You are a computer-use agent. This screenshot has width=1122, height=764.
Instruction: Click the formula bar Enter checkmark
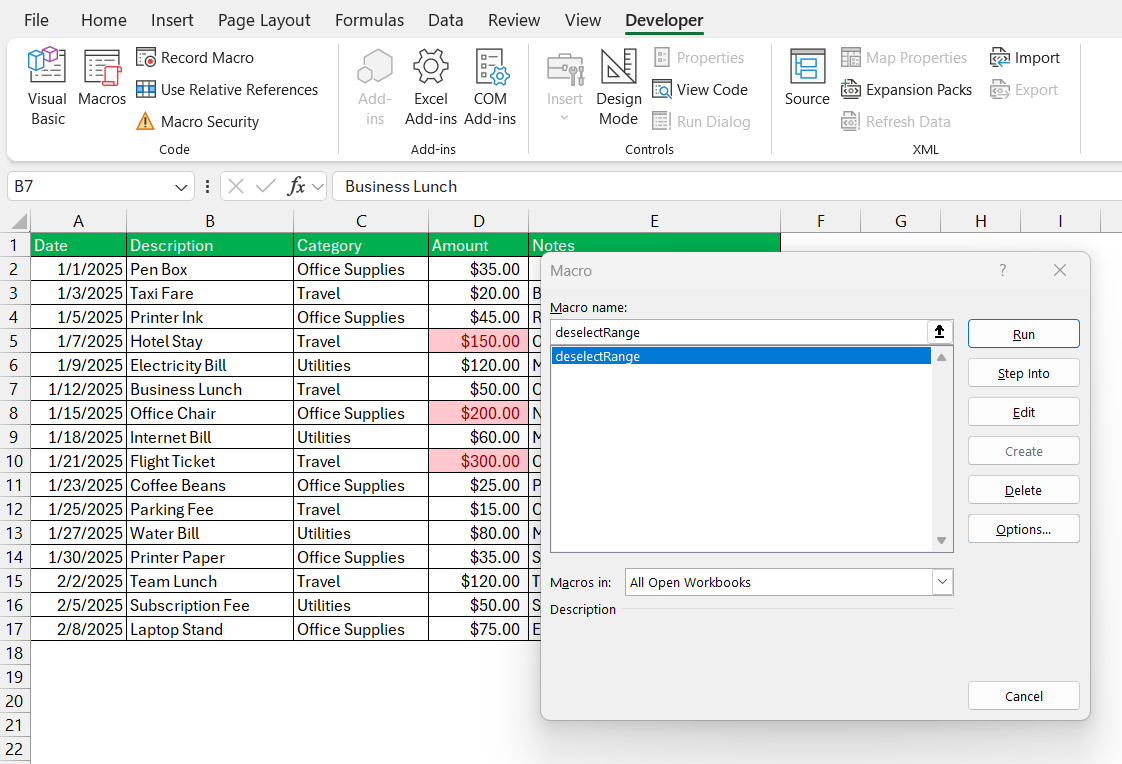point(265,187)
